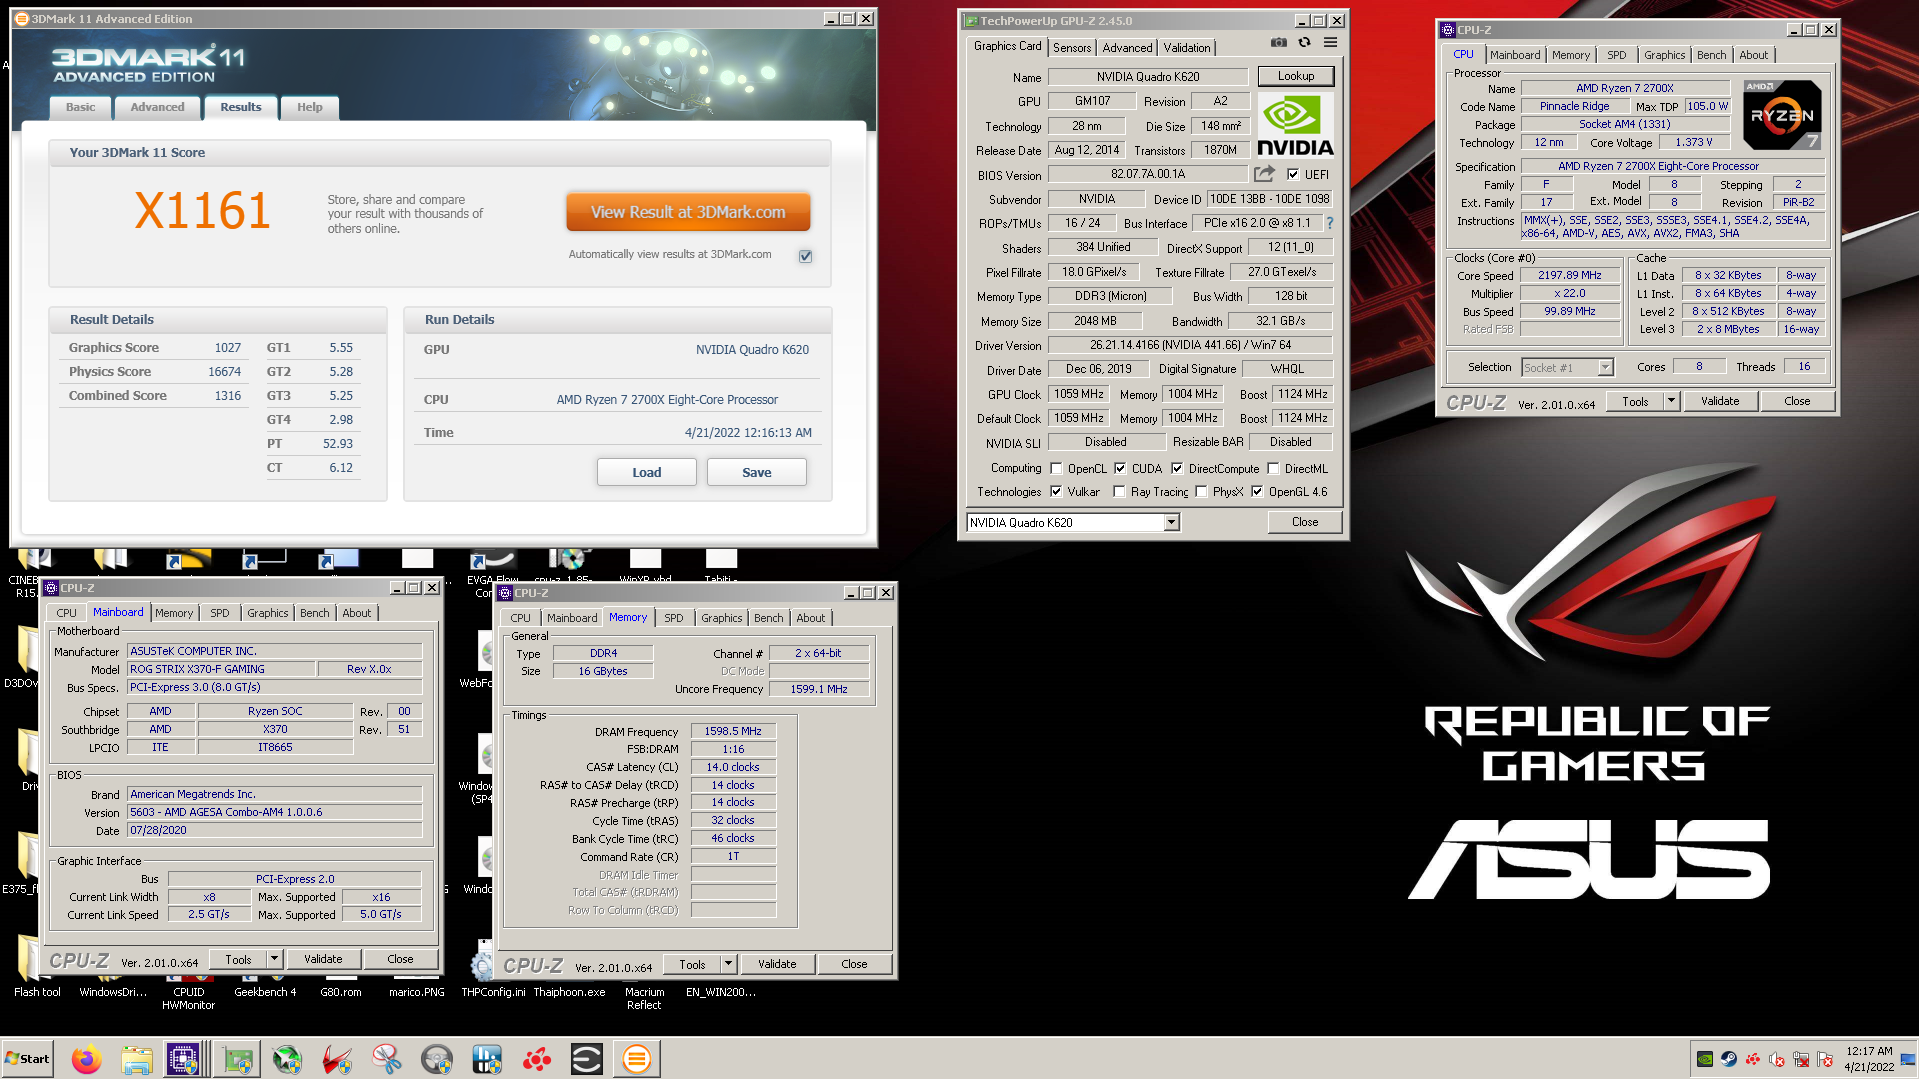Open the Validation tab in GPU-Z
This screenshot has width=1919, height=1079.
click(1187, 47)
